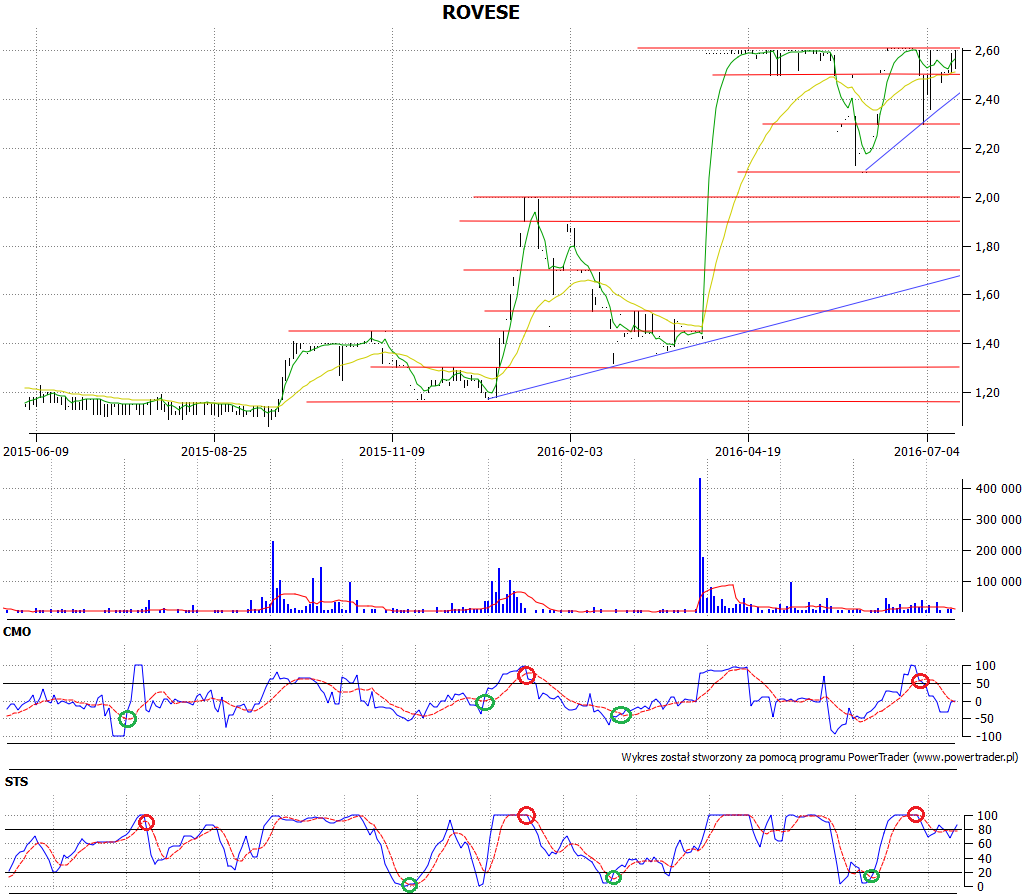The image size is (1024, 895).
Task: Open the www.powertrader.pl credit text
Action: (x=965, y=757)
